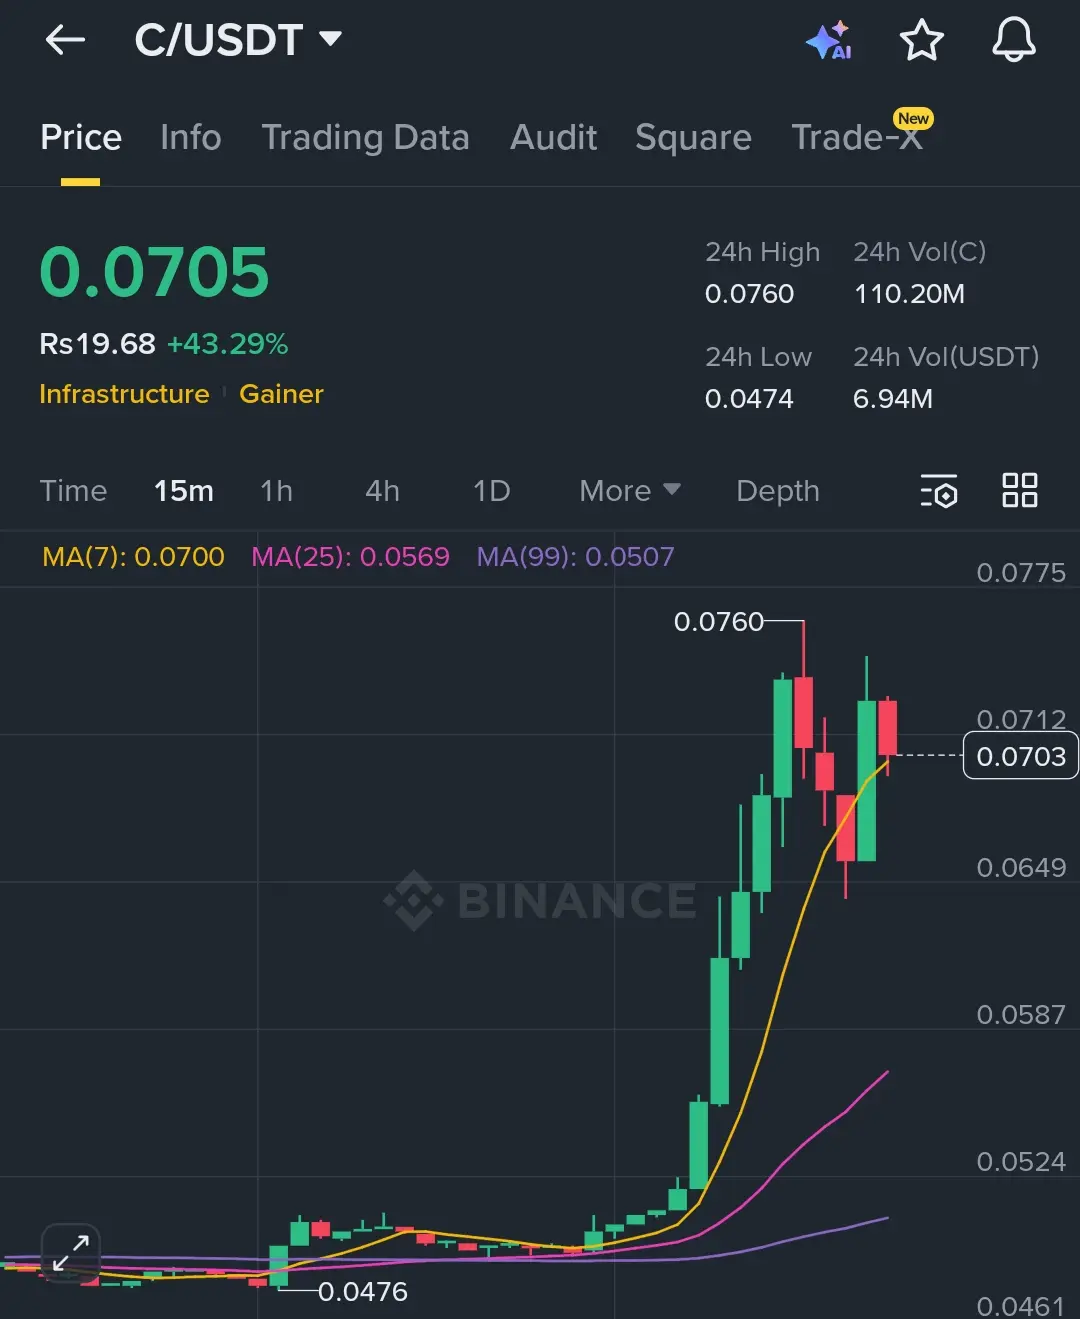1080x1319 pixels.
Task: Tap the 0.0760 high label on chart
Action: click(718, 622)
